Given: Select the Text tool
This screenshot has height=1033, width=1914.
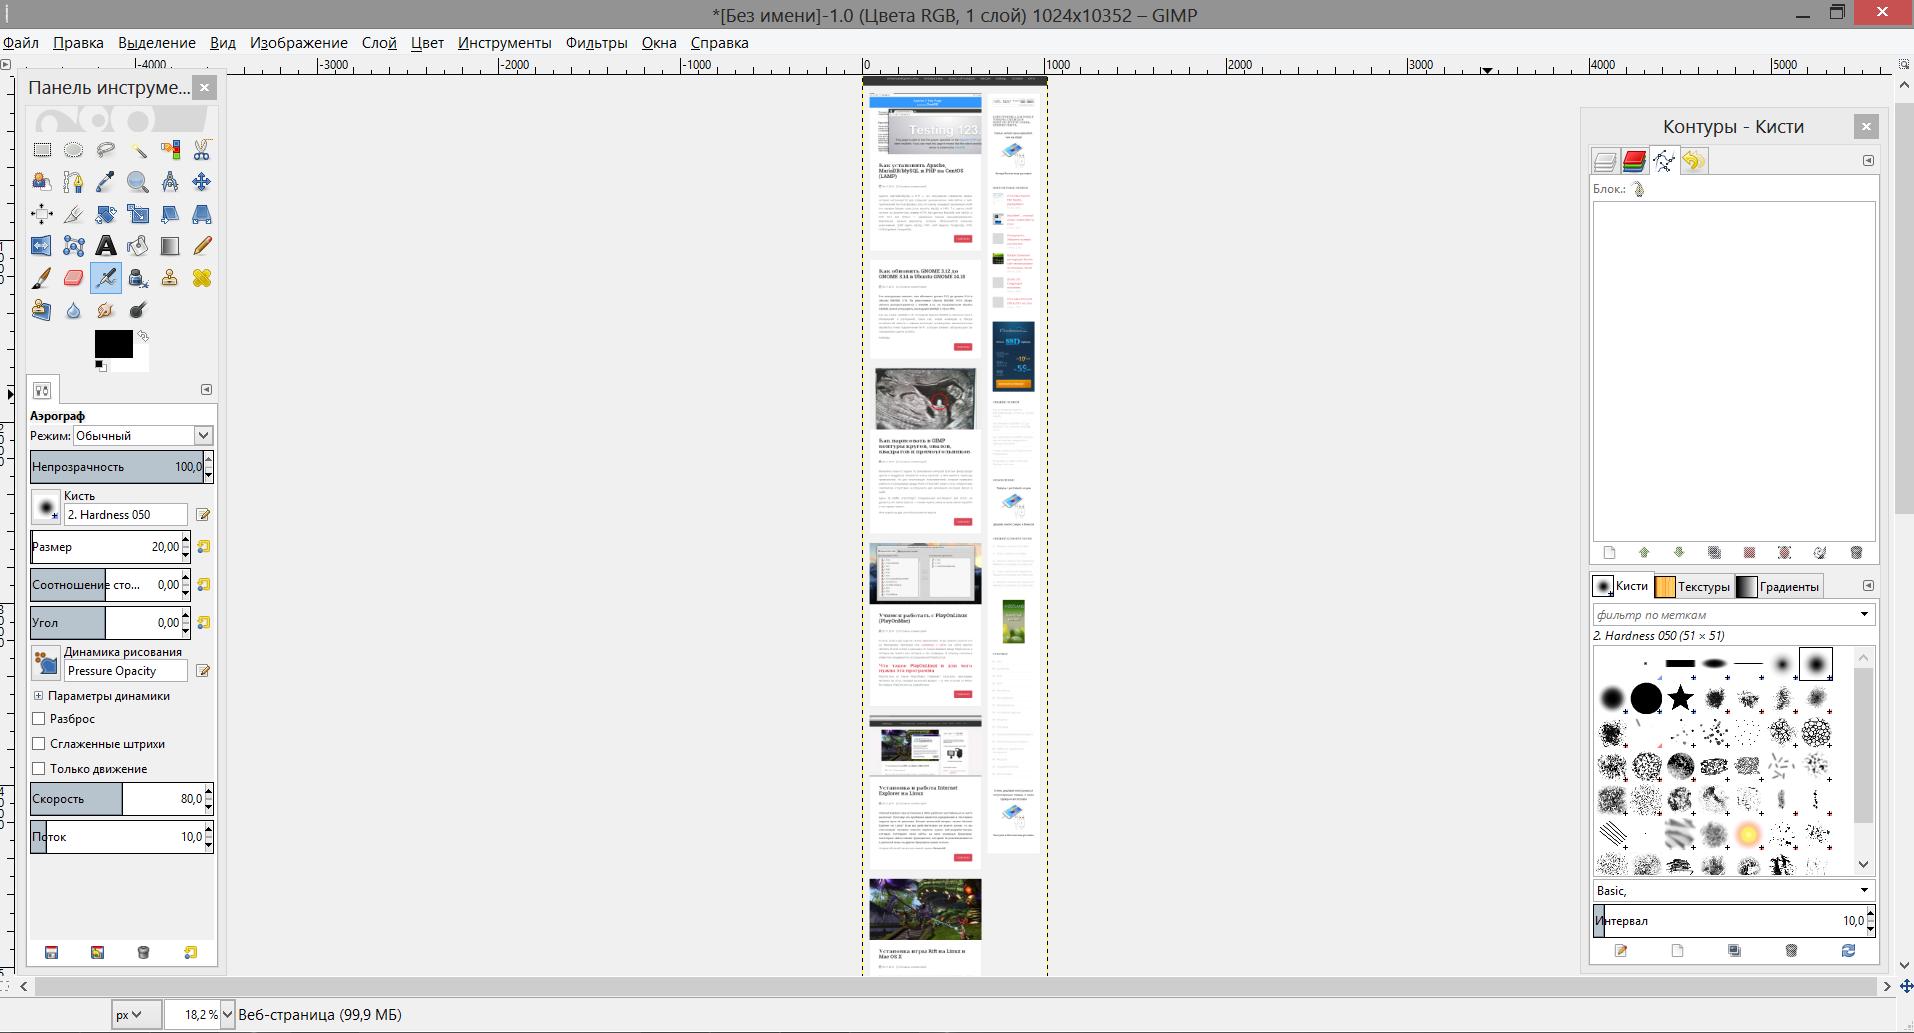Looking at the screenshot, I should [106, 246].
